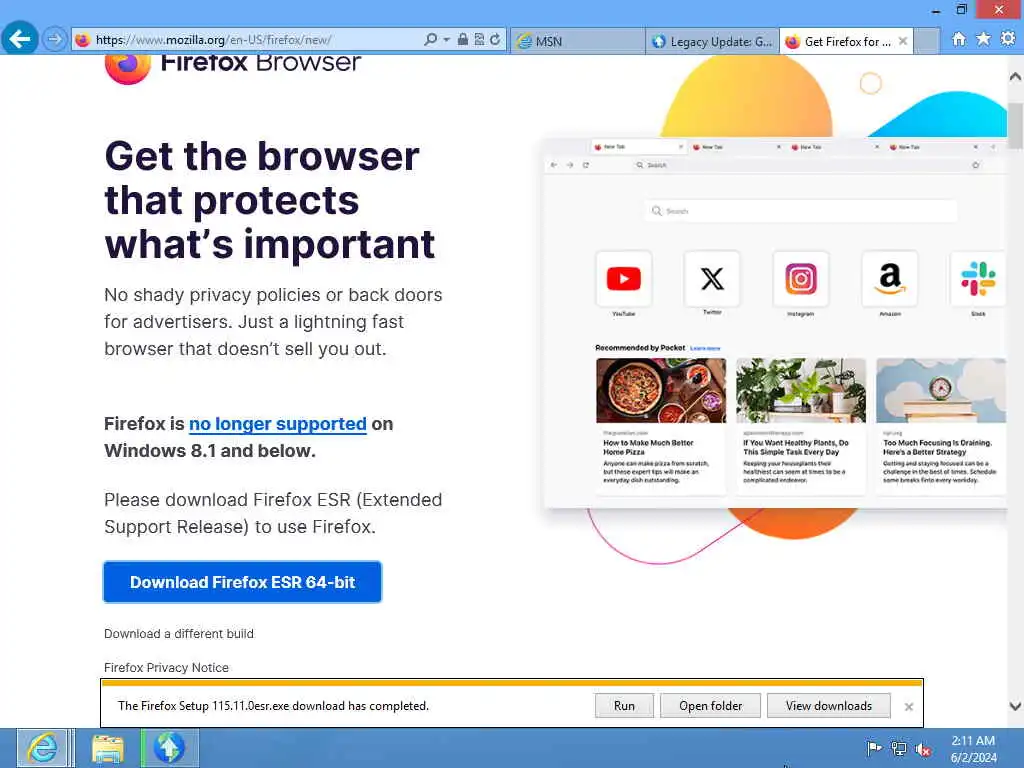Click the URL text in address bar
Screen dimensions: 1024x768
pos(214,40)
